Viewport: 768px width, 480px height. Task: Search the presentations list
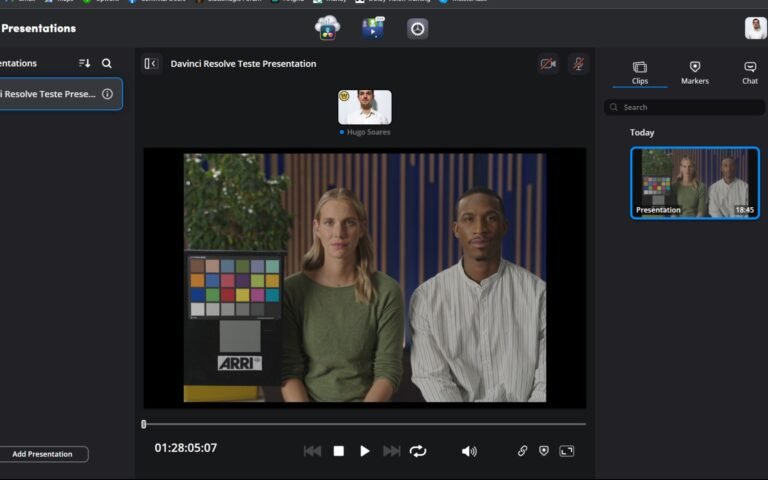point(106,63)
